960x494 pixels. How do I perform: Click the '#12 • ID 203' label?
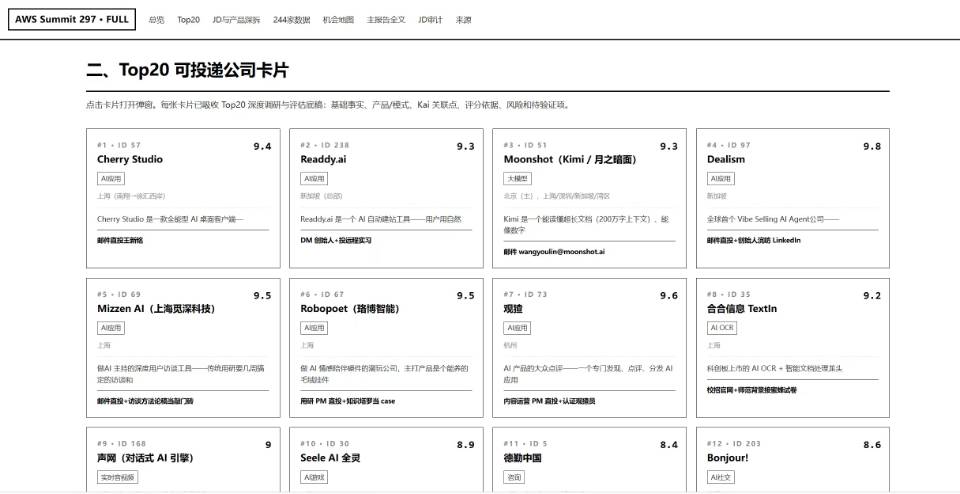733,444
